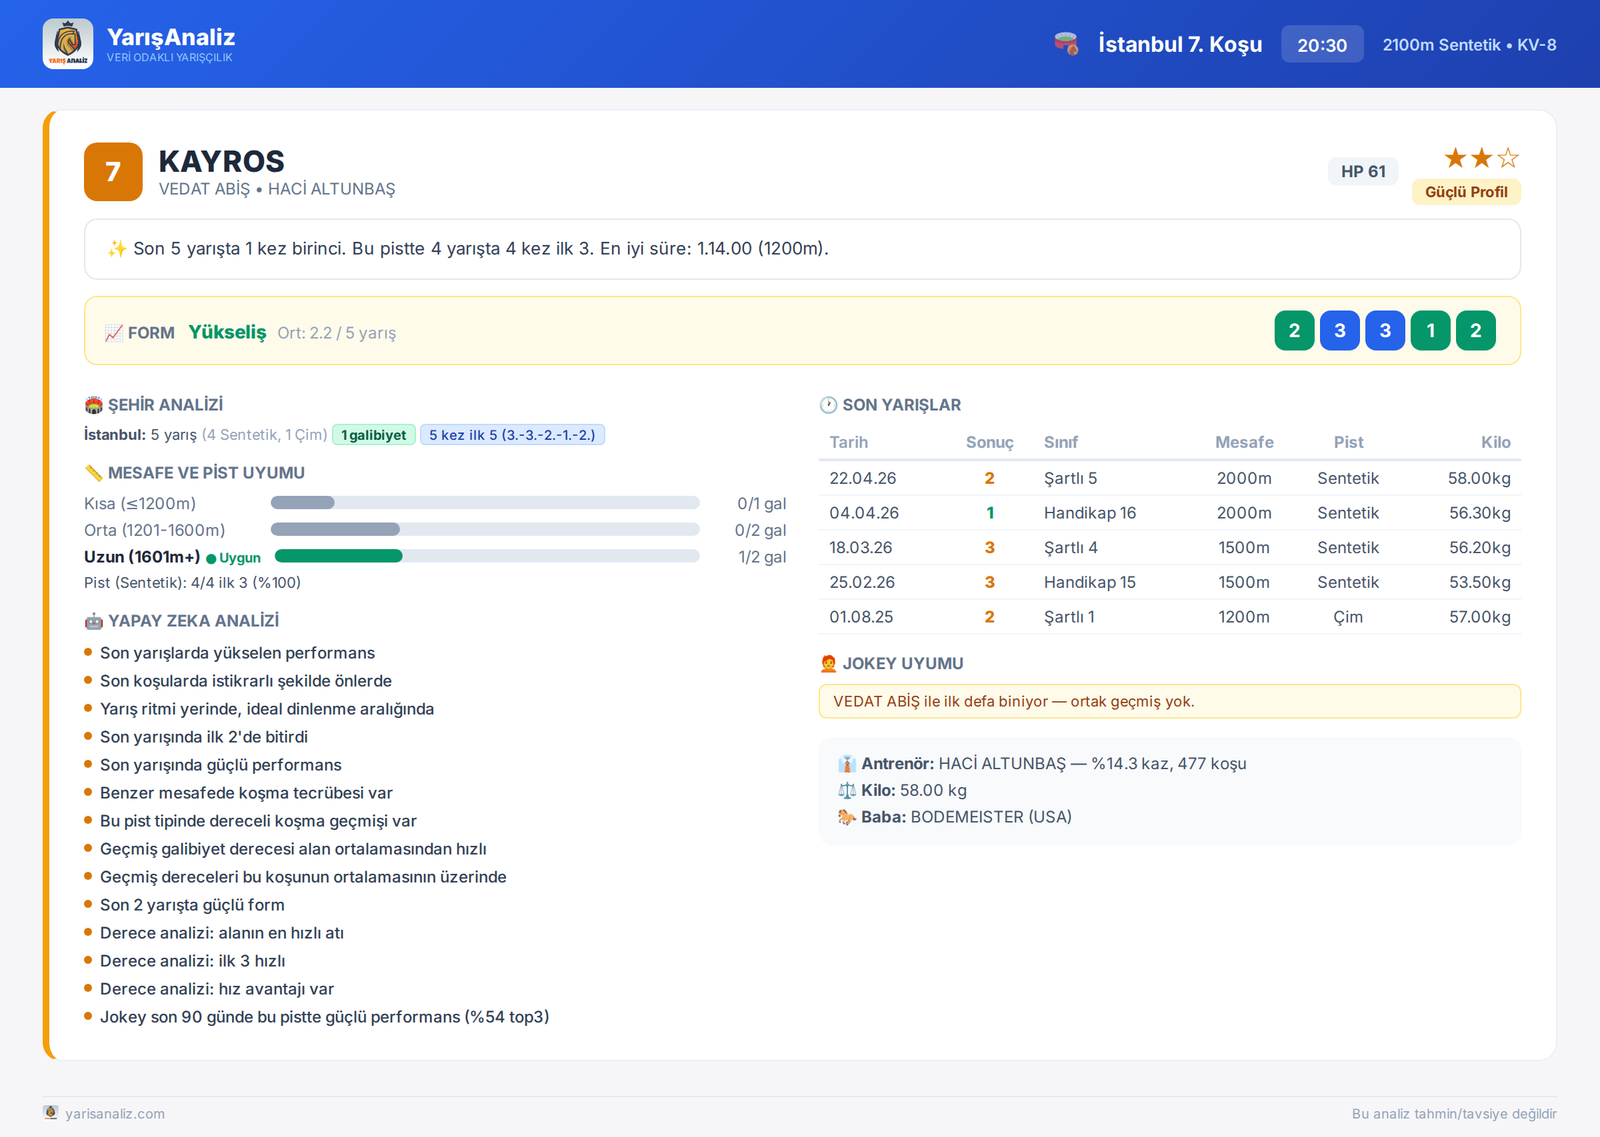The height and width of the screenshot is (1137, 1600).
Task: Click the VEDAT ABİŞ first-ride notice
Action: [x=1169, y=701]
